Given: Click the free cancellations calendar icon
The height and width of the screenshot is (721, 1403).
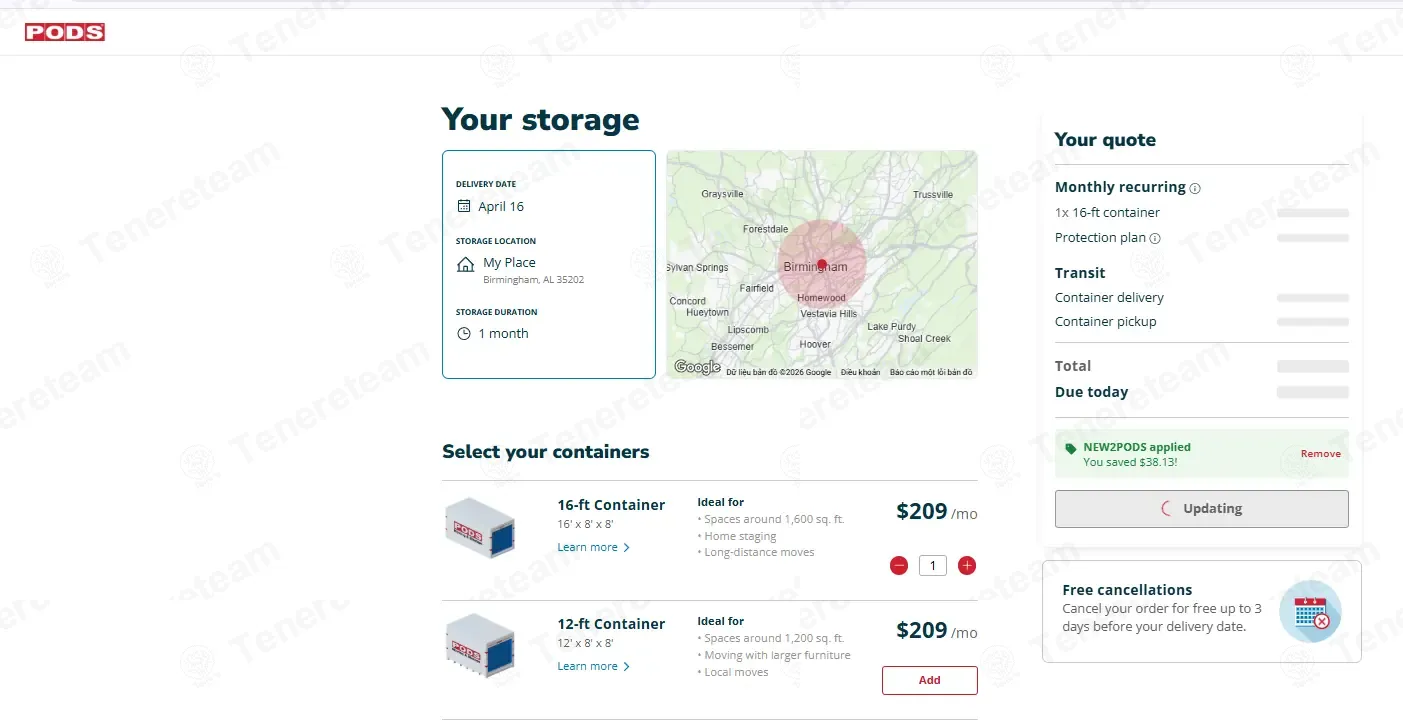Looking at the screenshot, I should click(x=1310, y=612).
